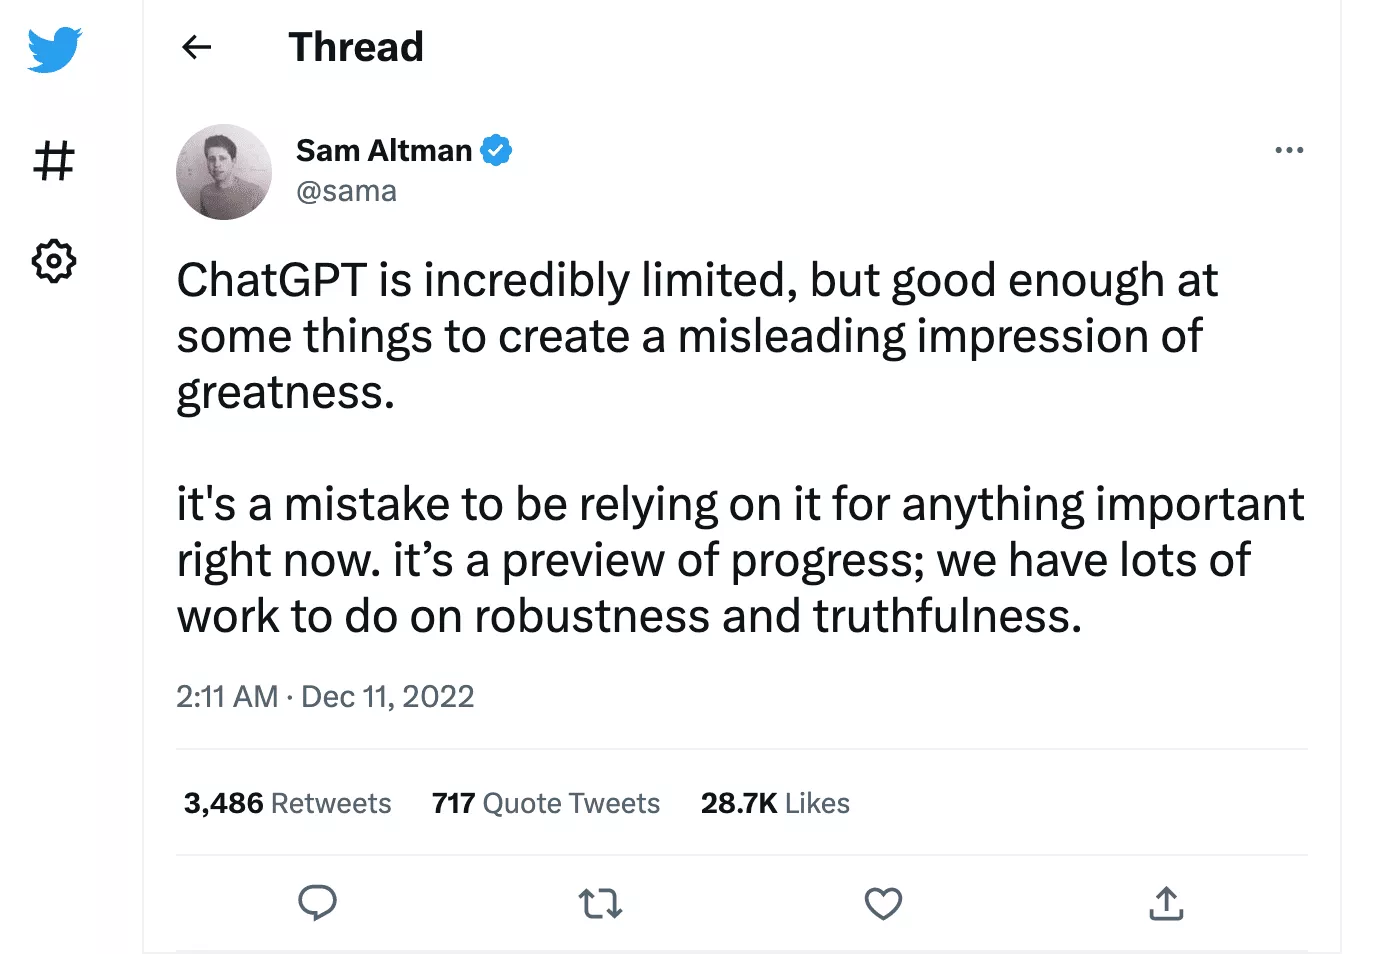1394x954 pixels.
Task: Click the Twitter bird logo
Action: (x=54, y=50)
